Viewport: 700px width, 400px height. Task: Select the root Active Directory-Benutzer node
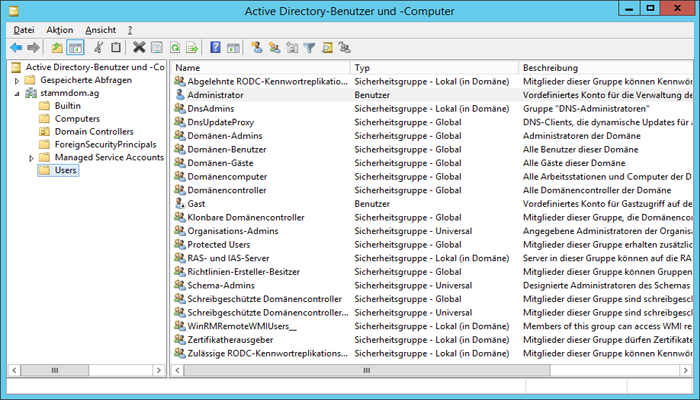click(x=95, y=67)
